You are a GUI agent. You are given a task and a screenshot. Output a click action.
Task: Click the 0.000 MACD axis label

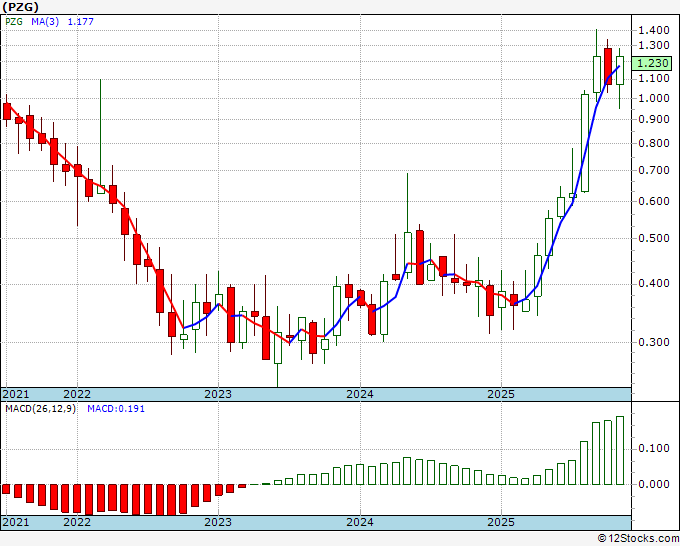click(654, 484)
